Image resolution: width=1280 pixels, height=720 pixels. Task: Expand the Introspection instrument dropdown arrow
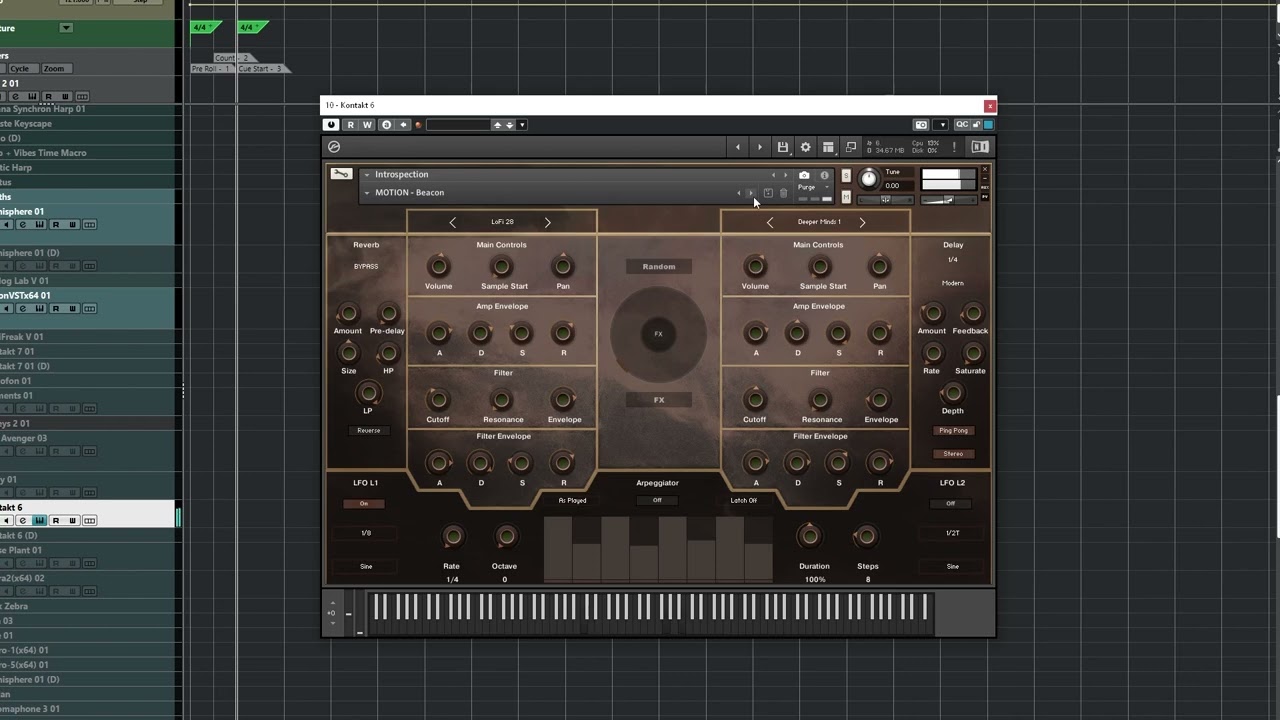tap(367, 175)
